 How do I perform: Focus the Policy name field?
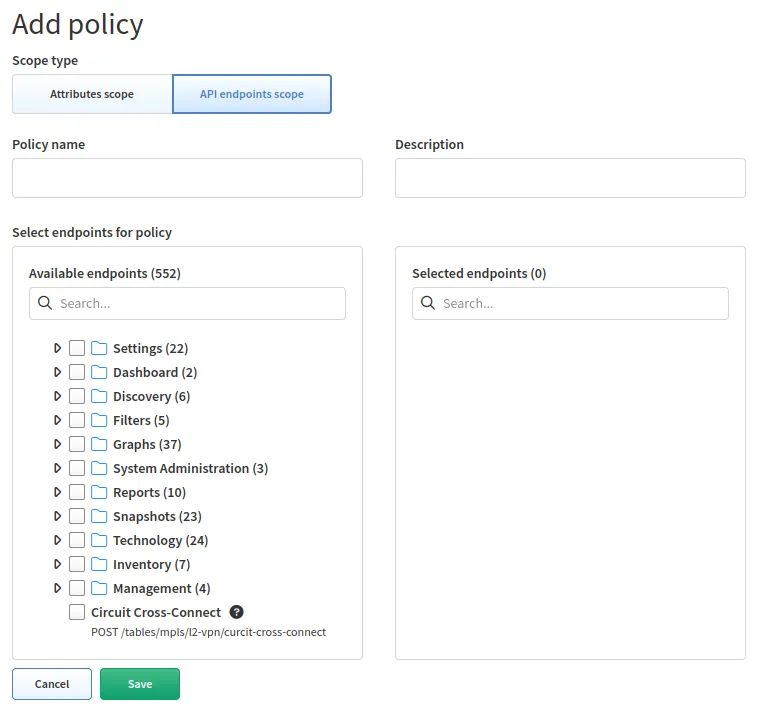tap(187, 178)
